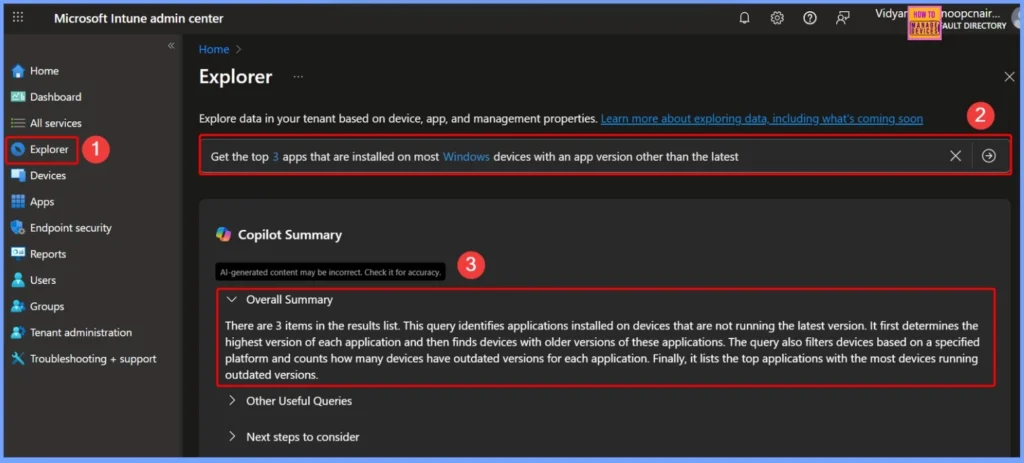Open the app launcher waffle icon
1024x463 pixels.
[18, 18]
